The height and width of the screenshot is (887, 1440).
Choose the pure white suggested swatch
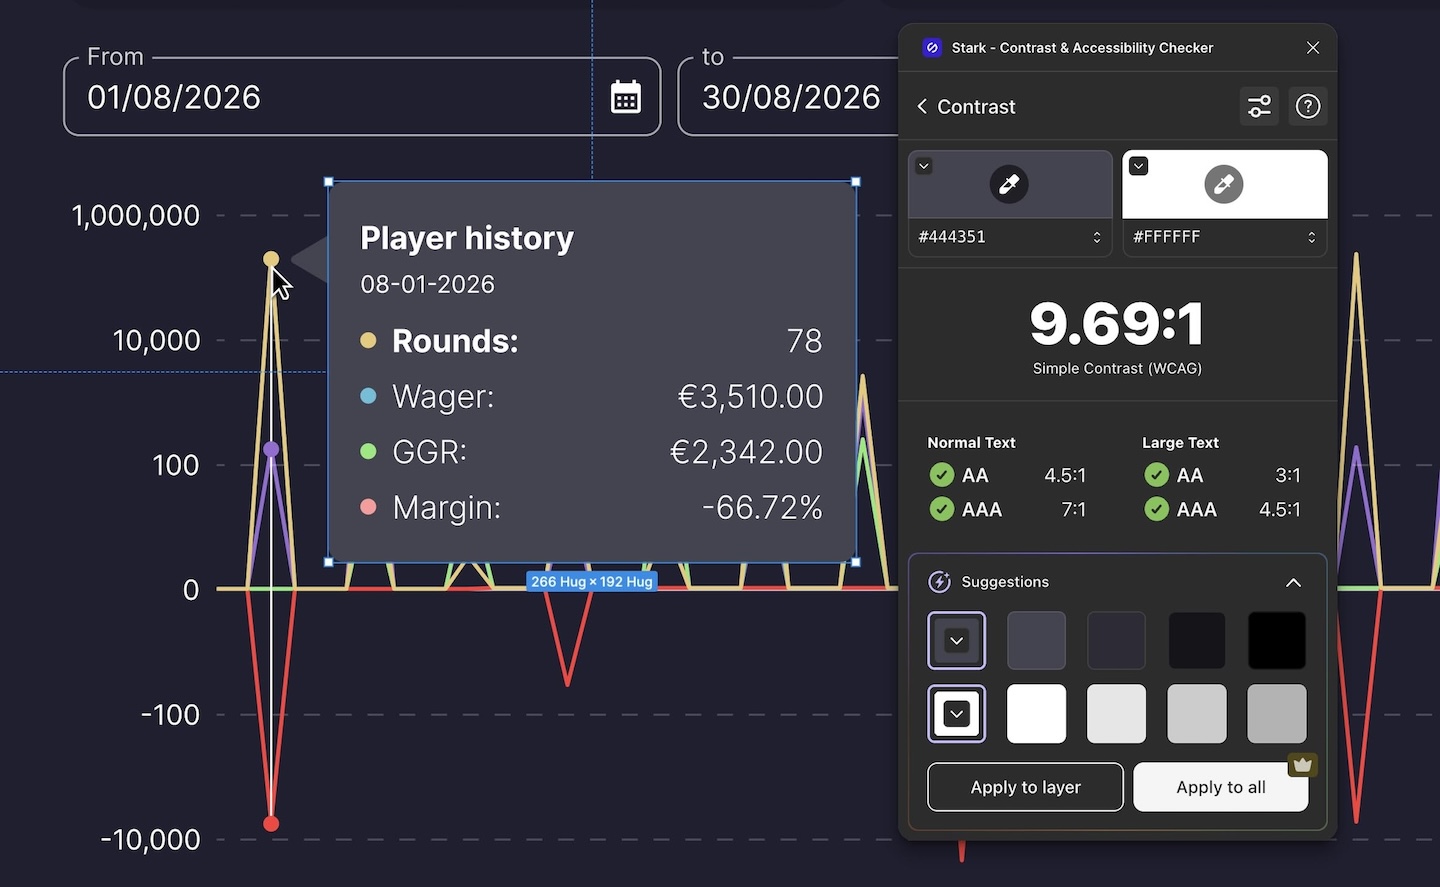(x=1036, y=714)
